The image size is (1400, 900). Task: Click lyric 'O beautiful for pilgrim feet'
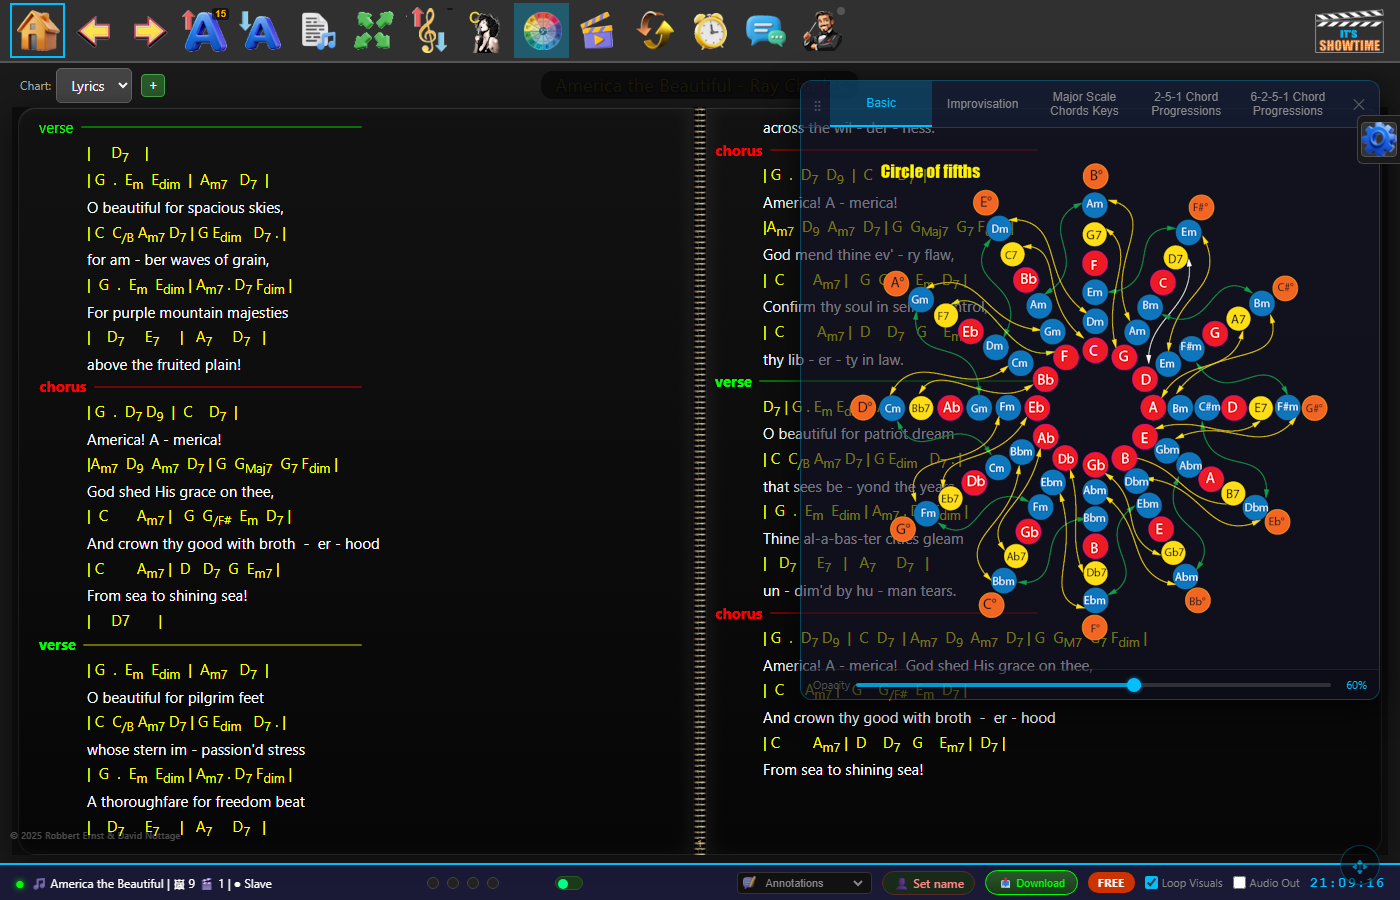coord(175,698)
